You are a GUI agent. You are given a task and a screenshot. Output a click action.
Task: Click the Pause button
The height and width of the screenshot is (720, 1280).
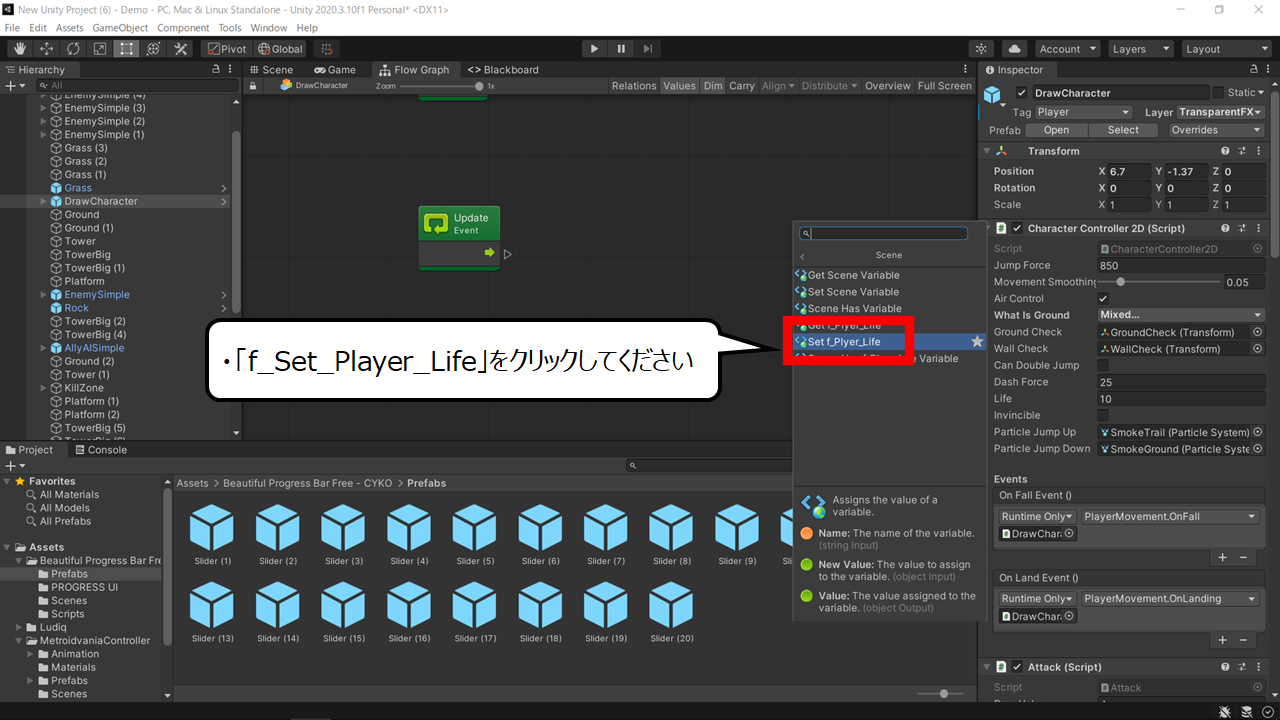621,48
